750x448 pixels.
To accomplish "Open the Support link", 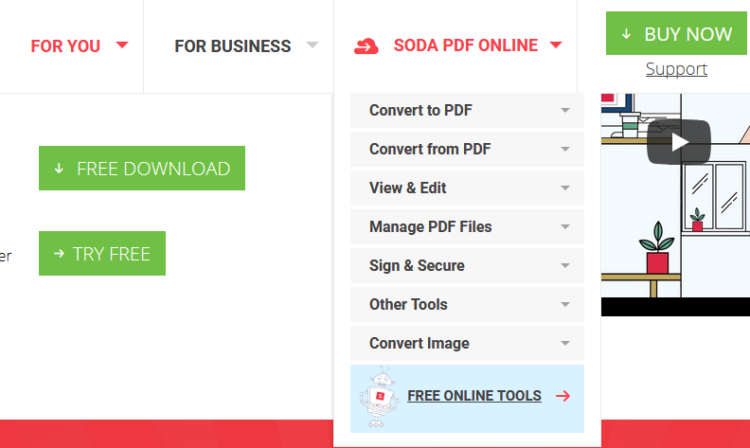I will [x=676, y=69].
